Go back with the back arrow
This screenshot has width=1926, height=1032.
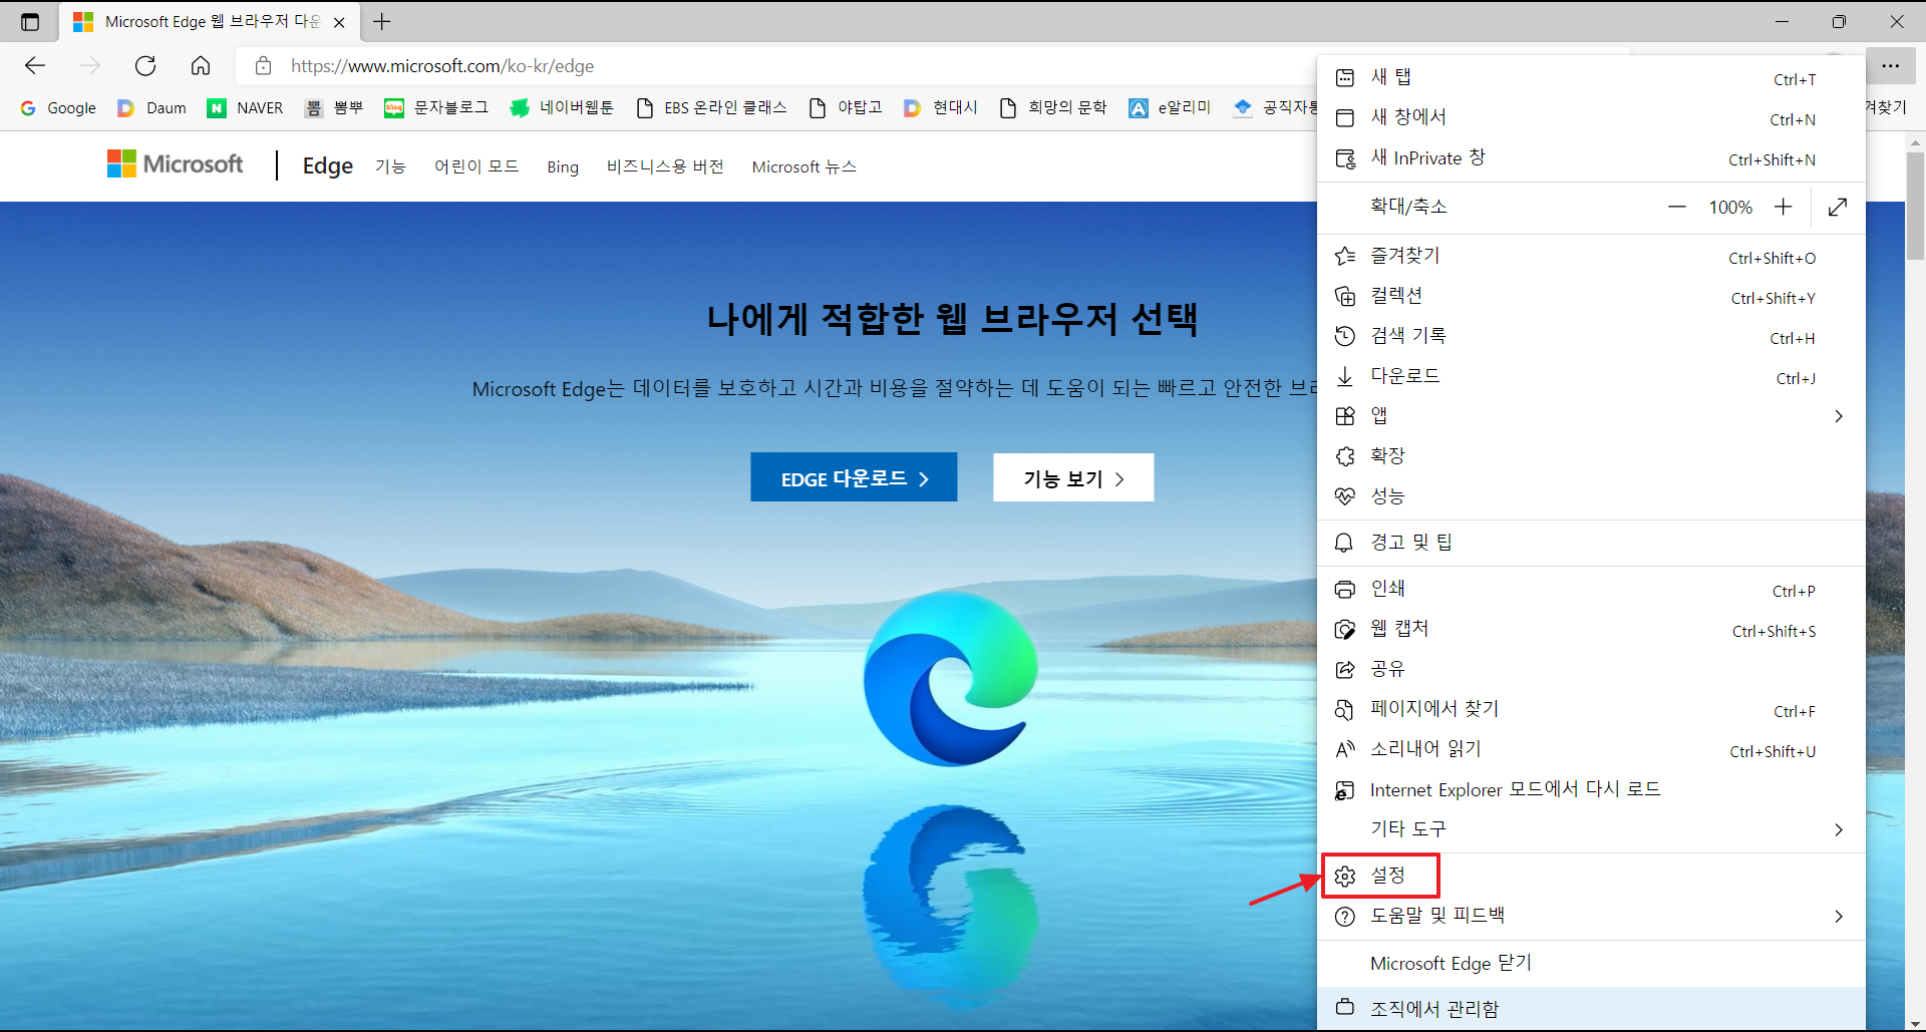click(x=35, y=66)
